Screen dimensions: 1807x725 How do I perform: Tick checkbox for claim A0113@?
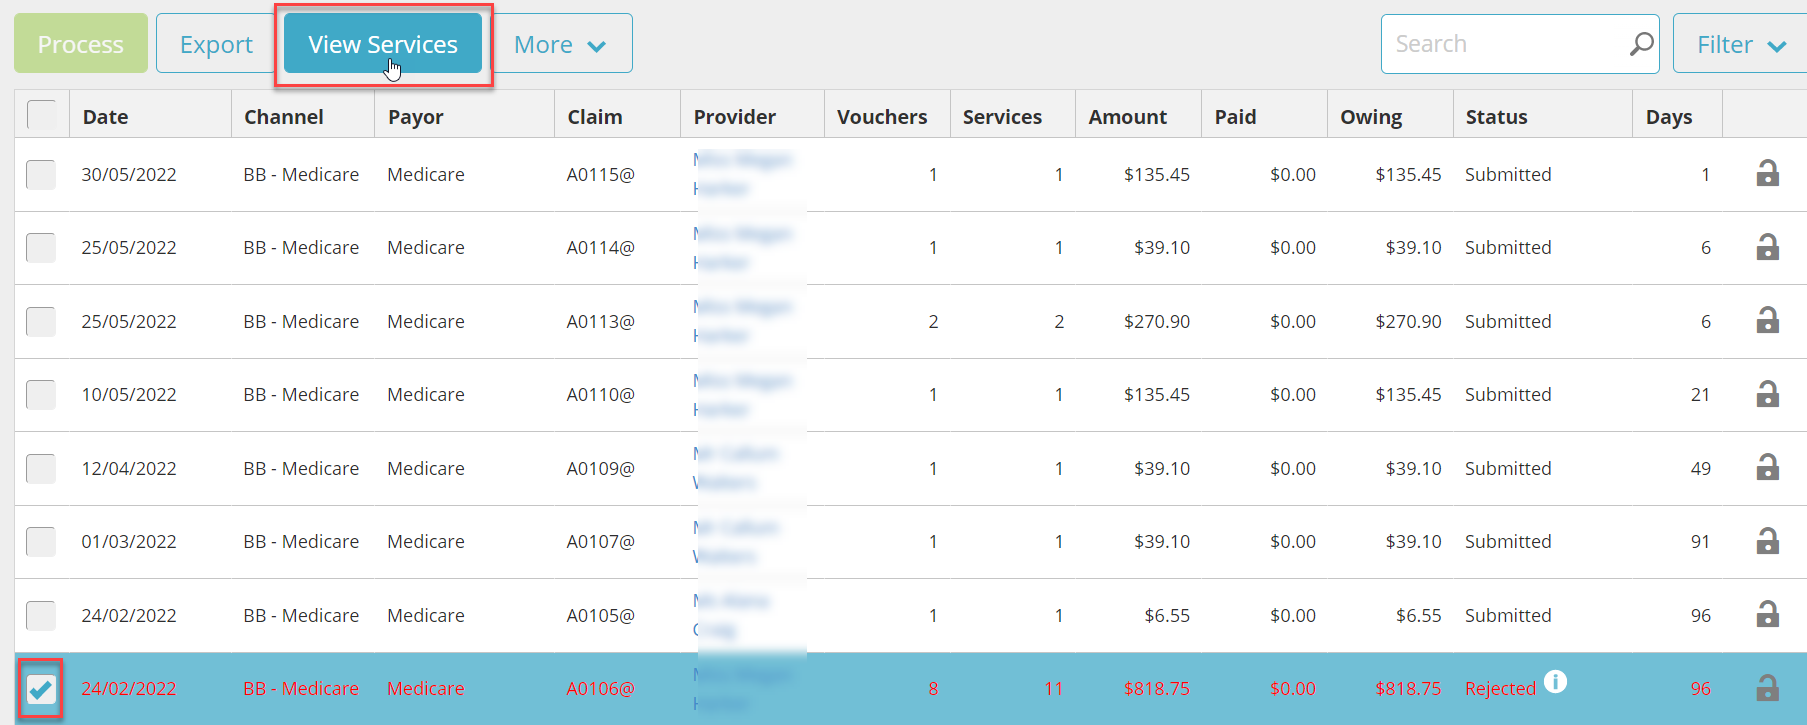tap(41, 321)
